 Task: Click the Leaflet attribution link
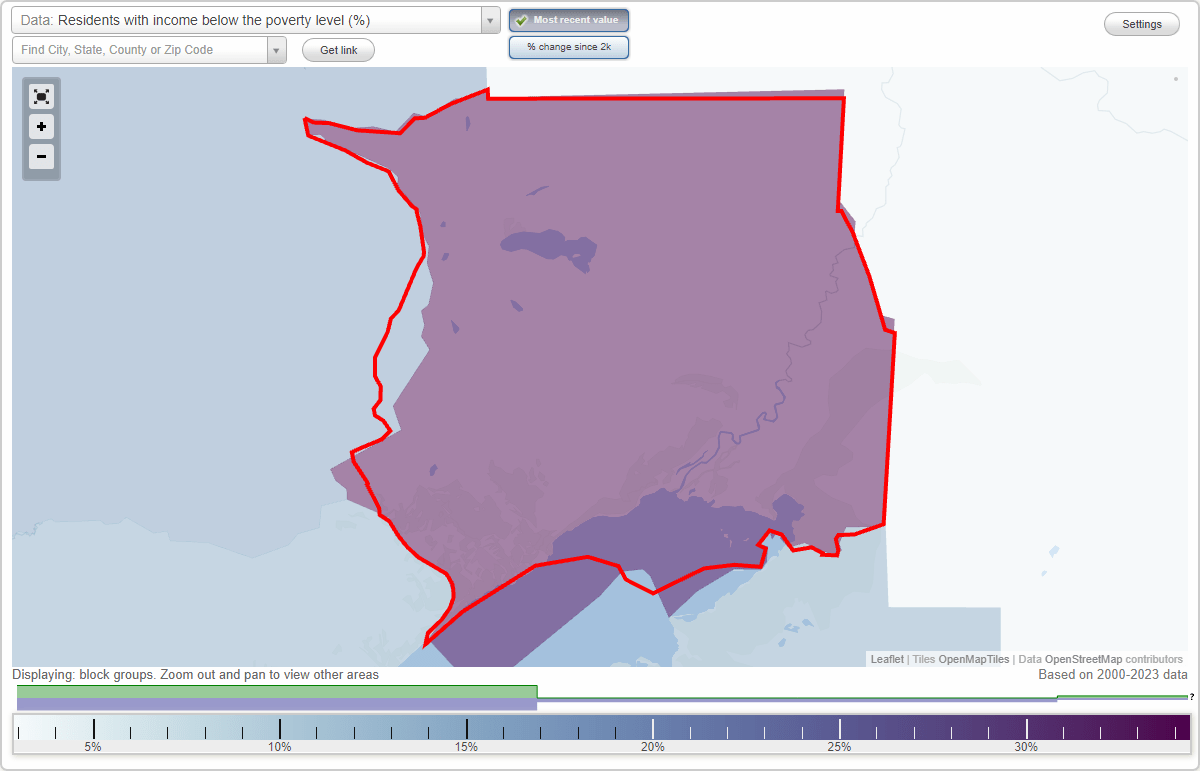click(x=886, y=659)
